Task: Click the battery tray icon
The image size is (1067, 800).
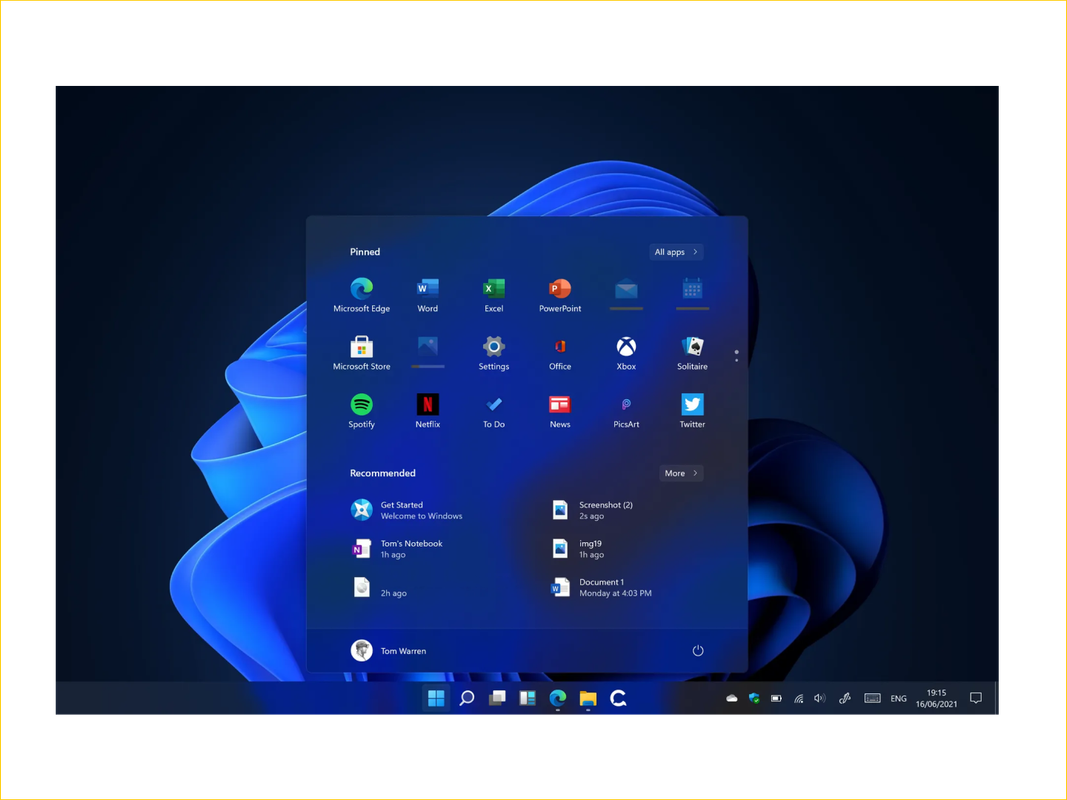Action: pos(776,698)
